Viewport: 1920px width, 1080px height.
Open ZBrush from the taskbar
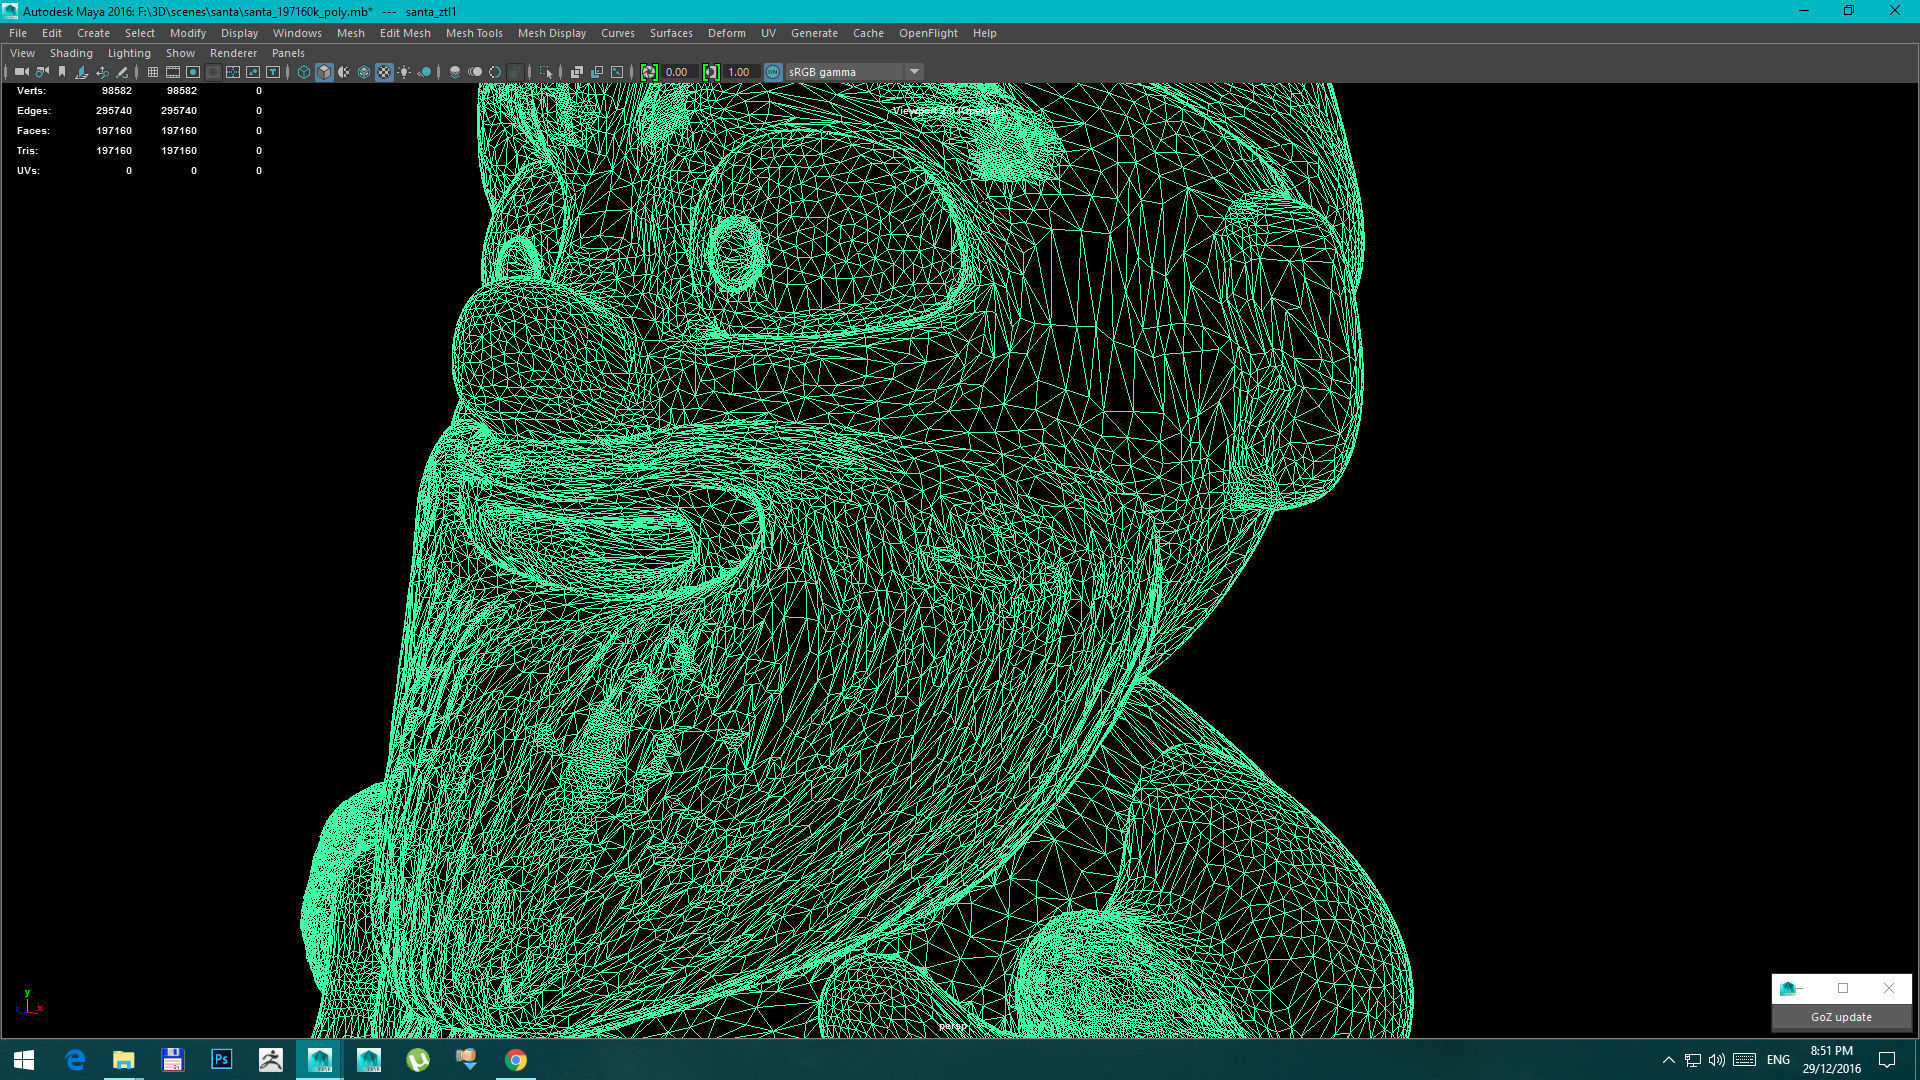pyautogui.click(x=270, y=1060)
